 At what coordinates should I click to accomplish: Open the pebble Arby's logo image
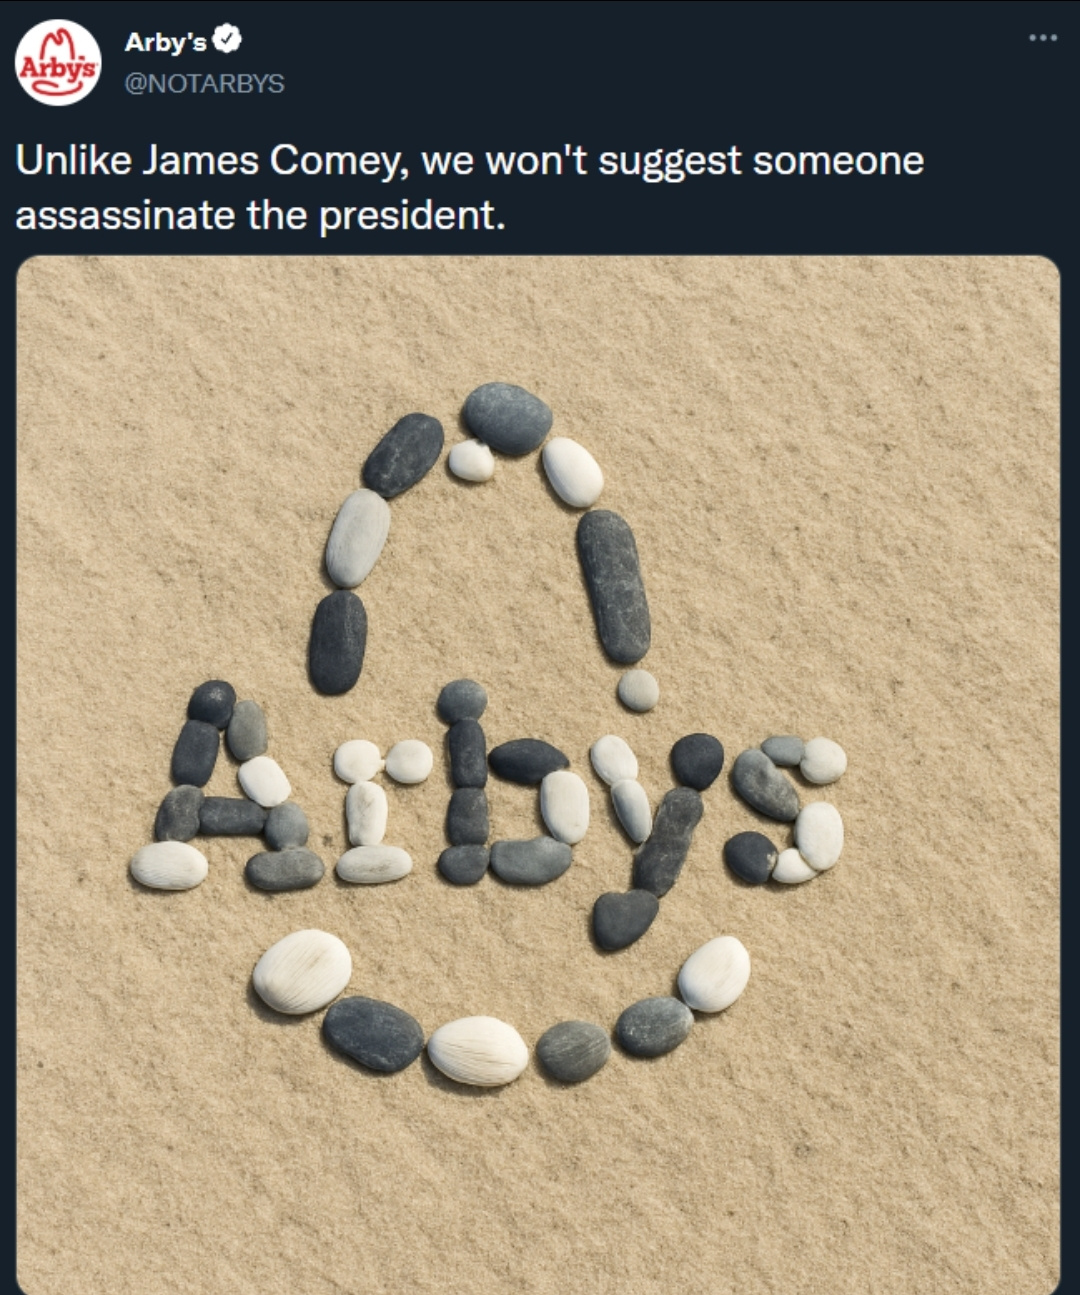tap(538, 775)
